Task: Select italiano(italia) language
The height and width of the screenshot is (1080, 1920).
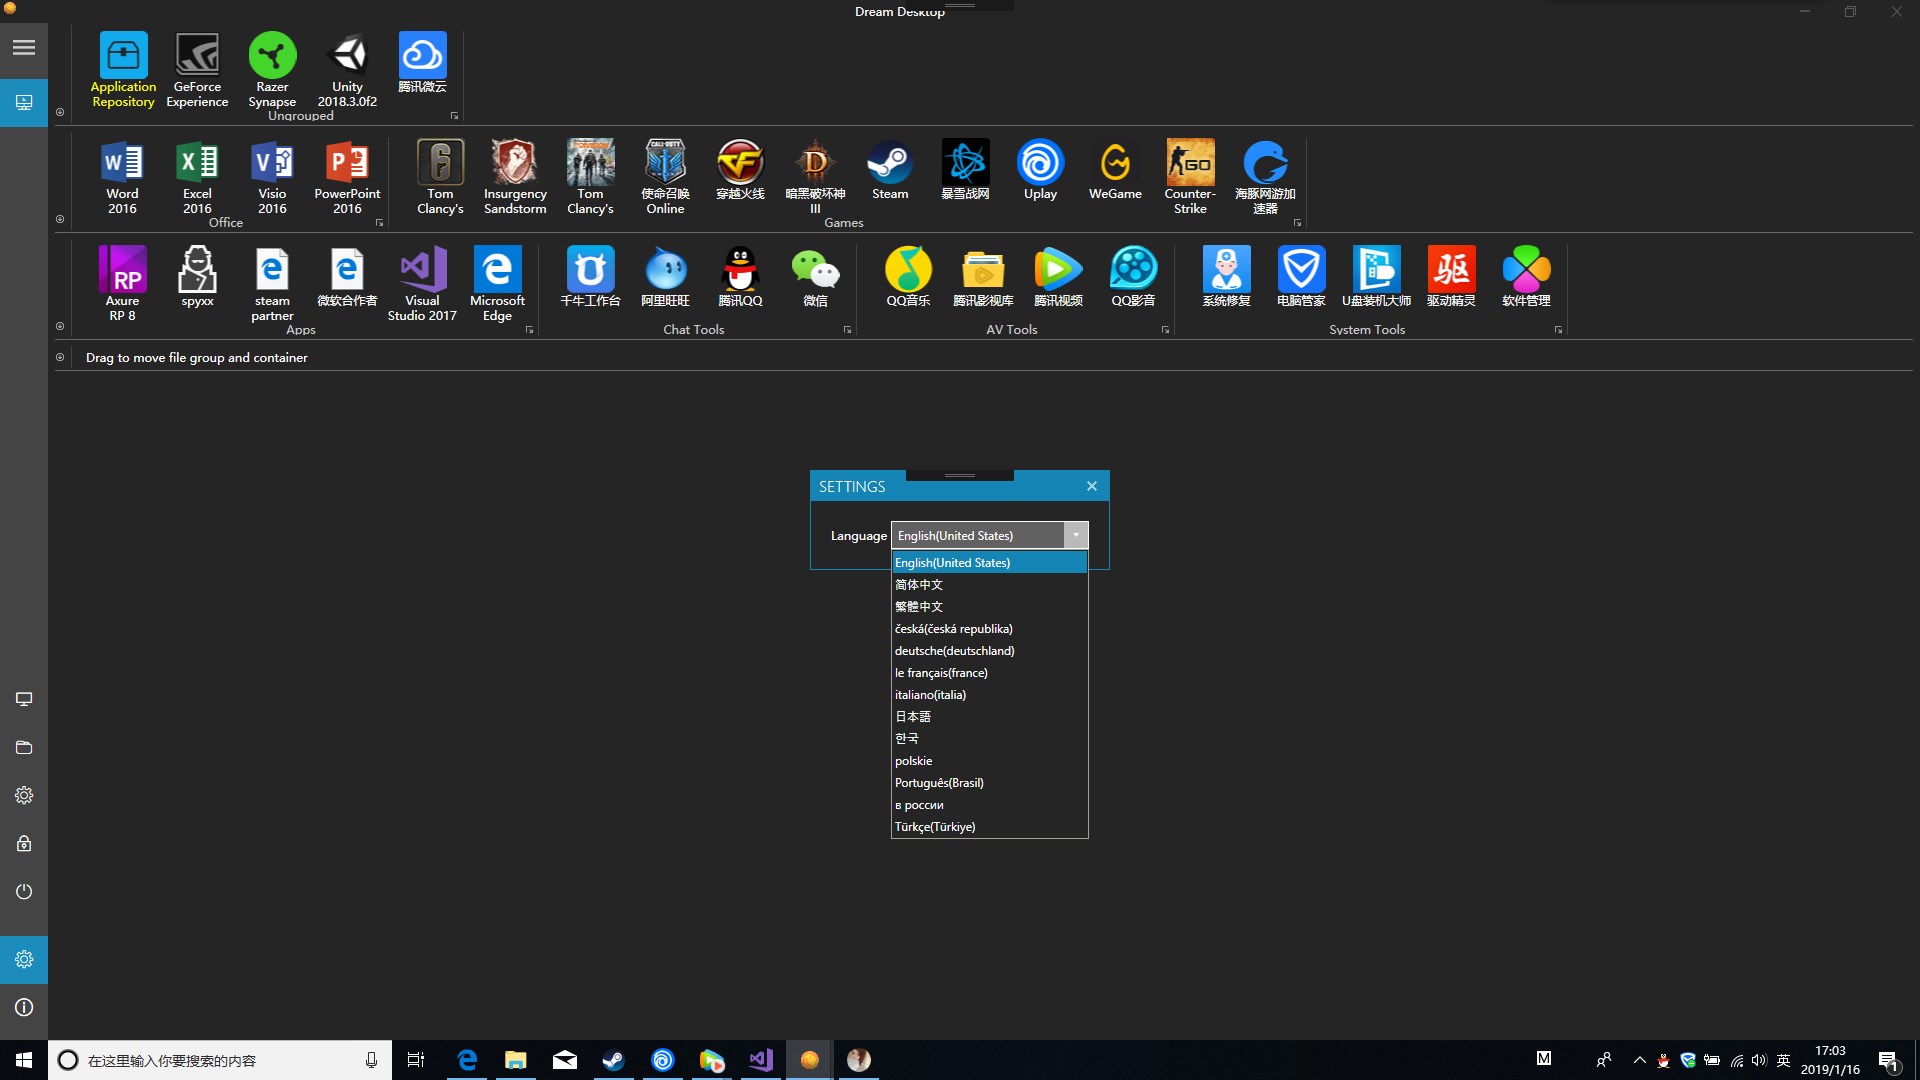Action: pyautogui.click(x=989, y=695)
